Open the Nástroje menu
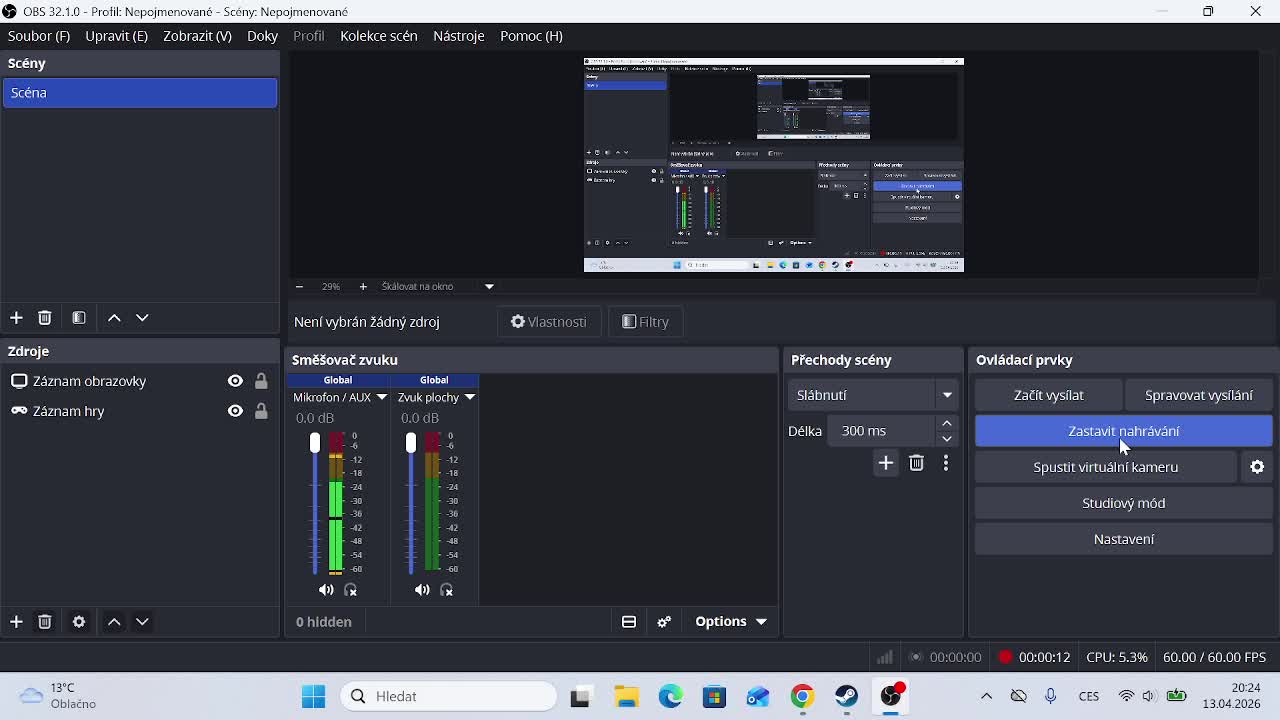Screen dimensions: 1280x720 tap(458, 36)
